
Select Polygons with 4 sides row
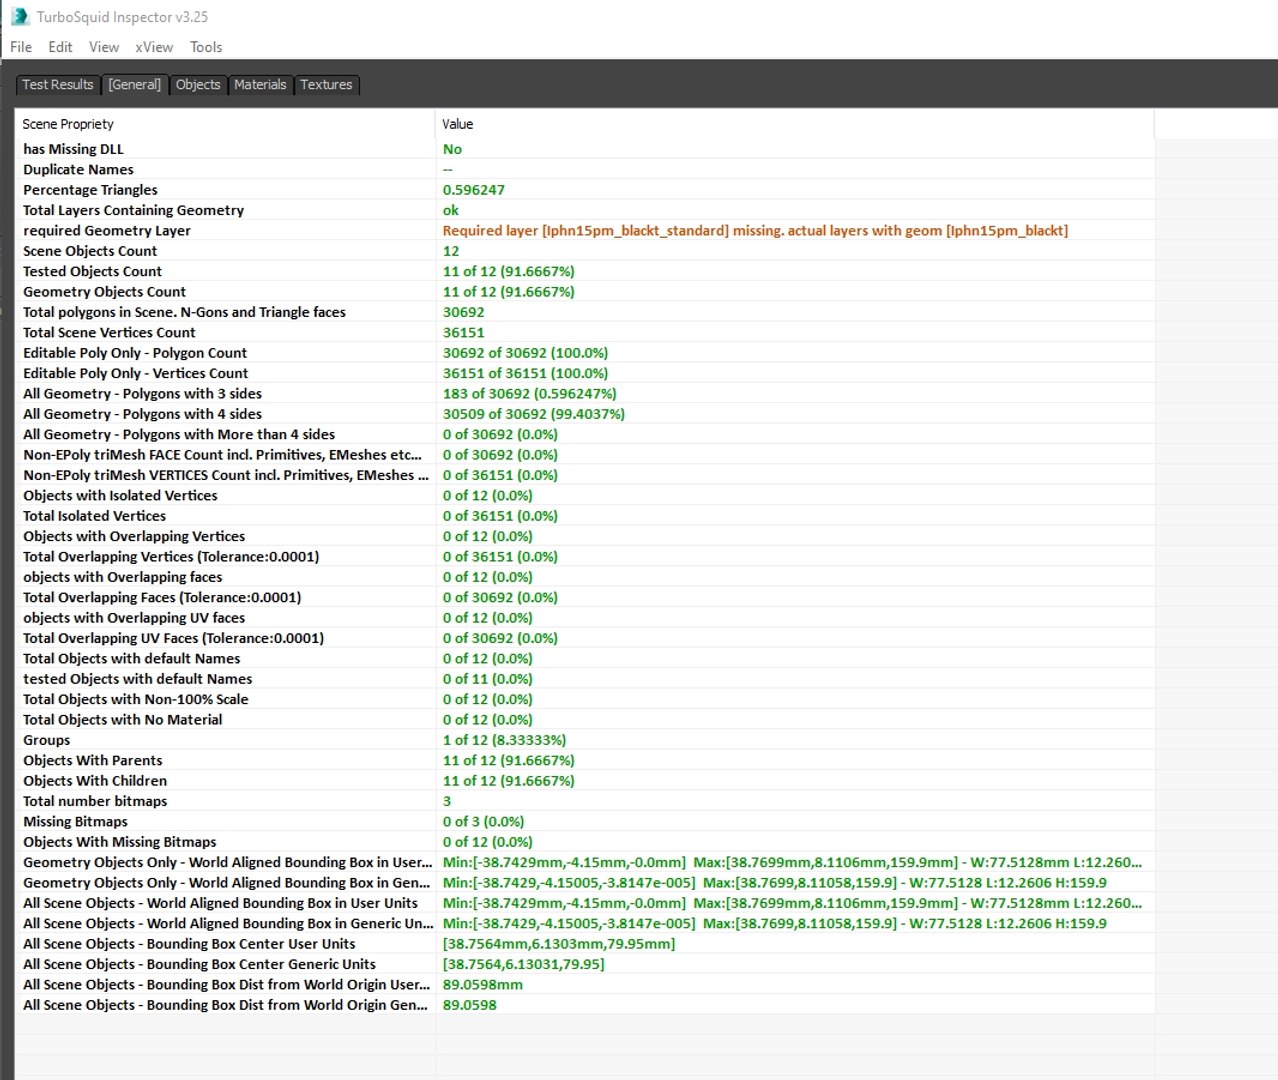point(585,414)
